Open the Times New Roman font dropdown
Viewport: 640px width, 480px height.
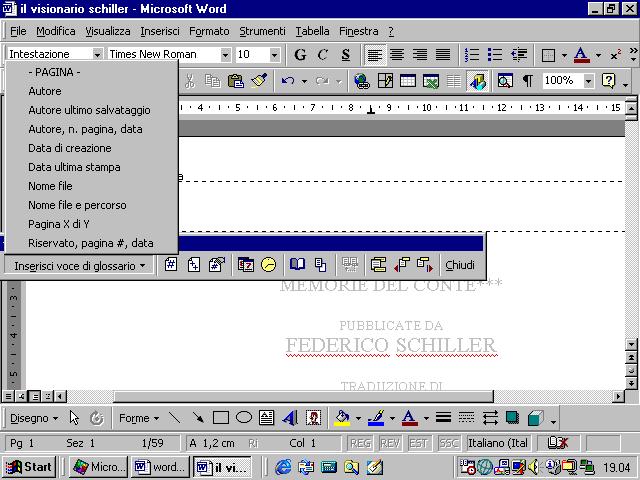point(225,54)
